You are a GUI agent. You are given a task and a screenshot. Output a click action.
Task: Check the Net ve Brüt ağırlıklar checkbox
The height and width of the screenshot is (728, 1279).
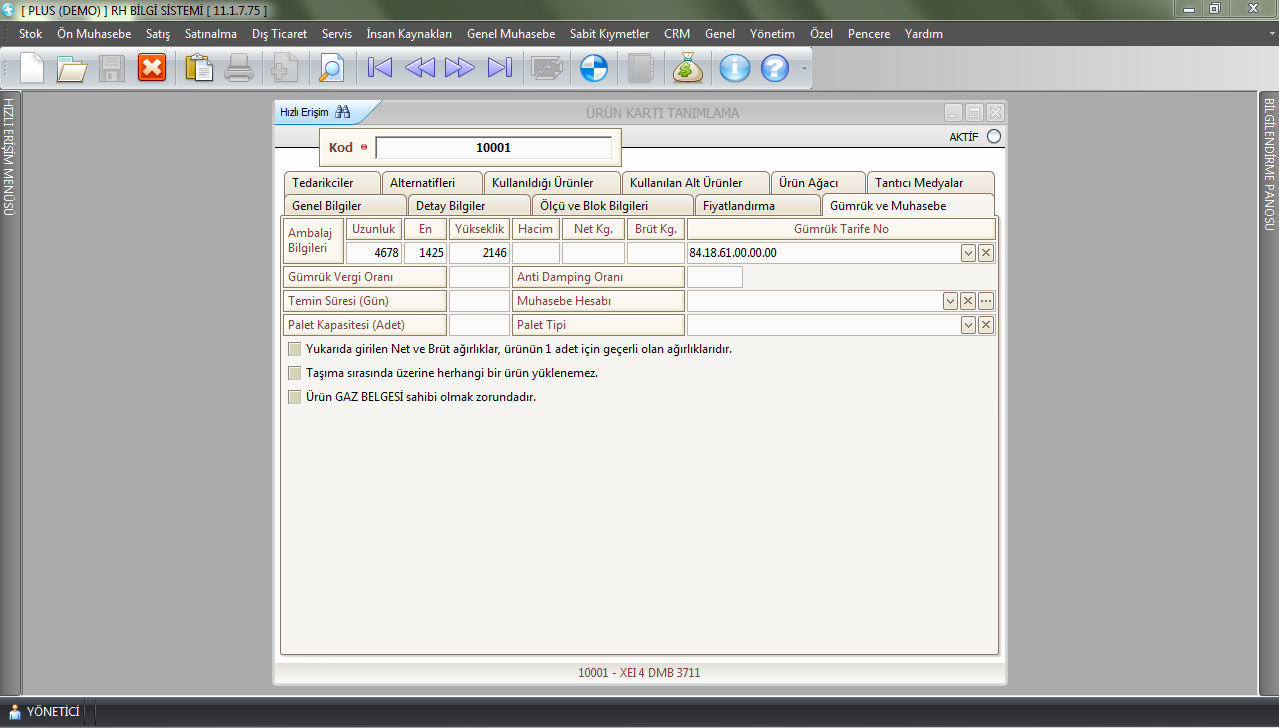tap(295, 349)
